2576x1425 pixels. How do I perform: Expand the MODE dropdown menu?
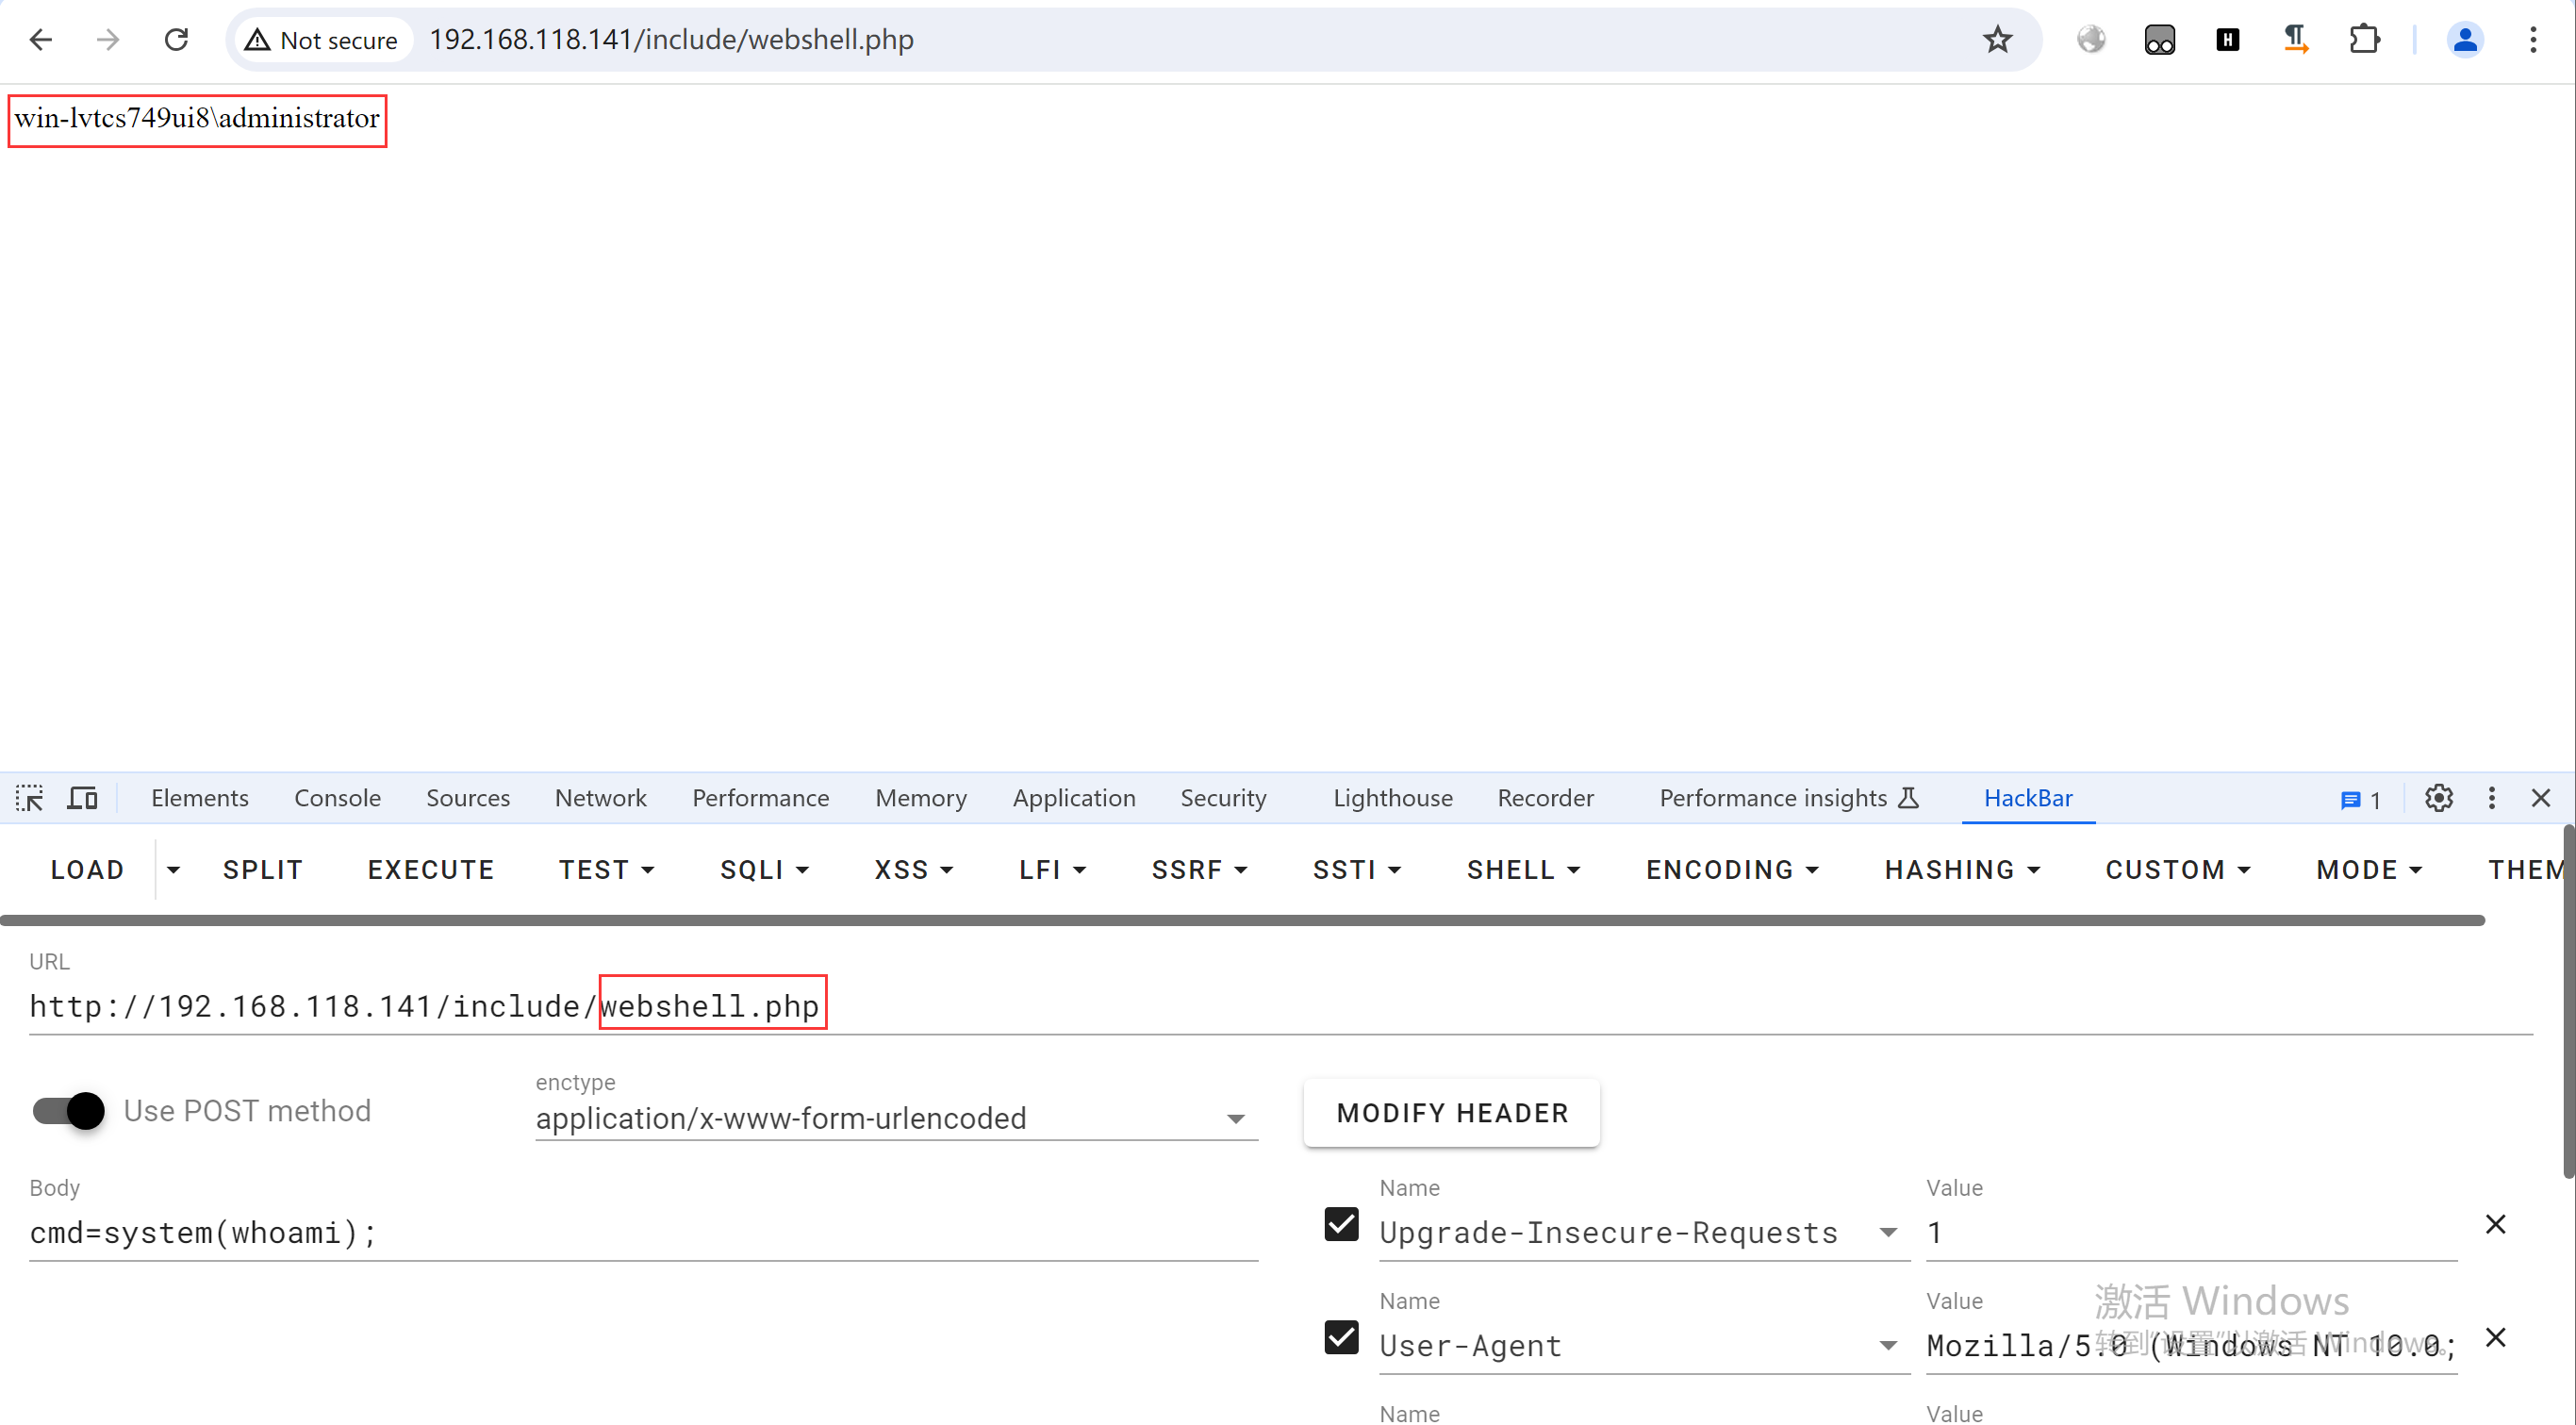2370,870
